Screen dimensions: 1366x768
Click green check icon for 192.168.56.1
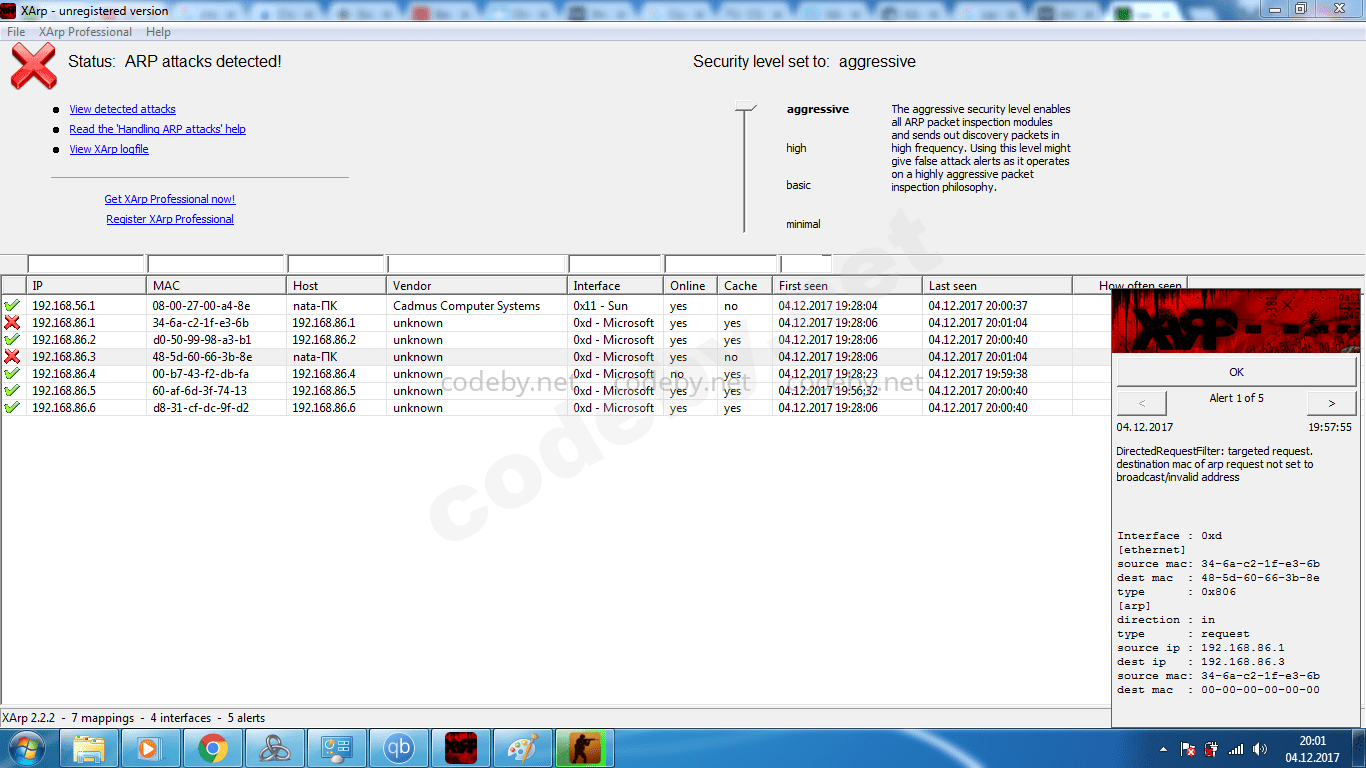point(13,306)
